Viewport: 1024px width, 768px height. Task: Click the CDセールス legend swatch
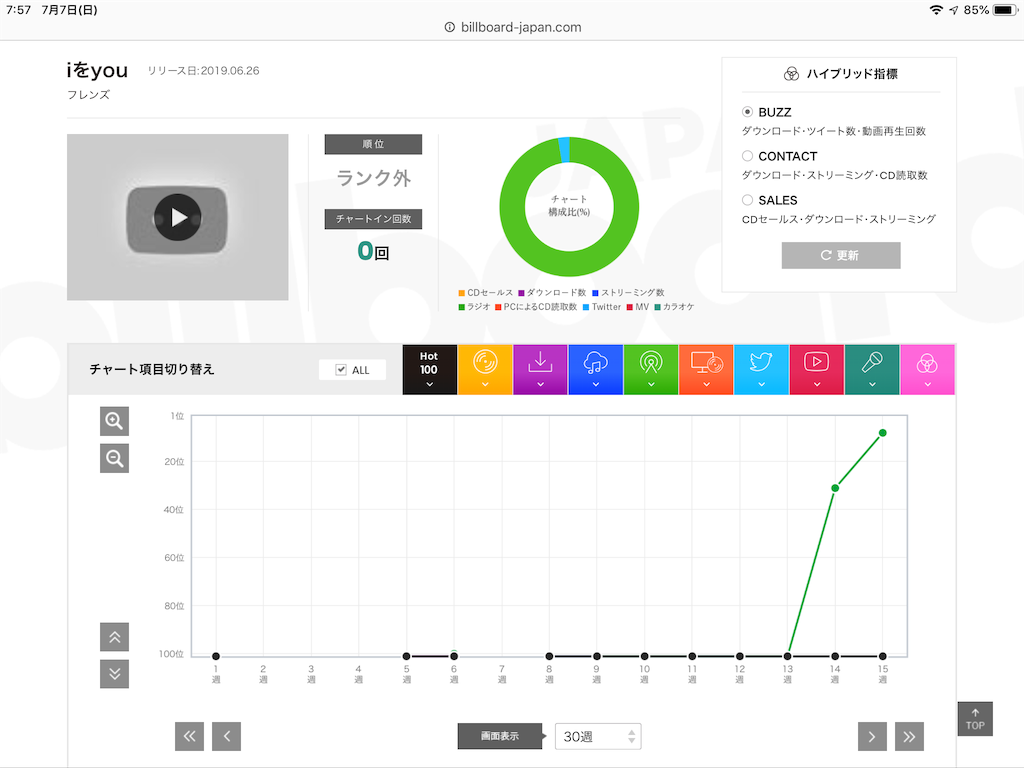[x=462, y=293]
